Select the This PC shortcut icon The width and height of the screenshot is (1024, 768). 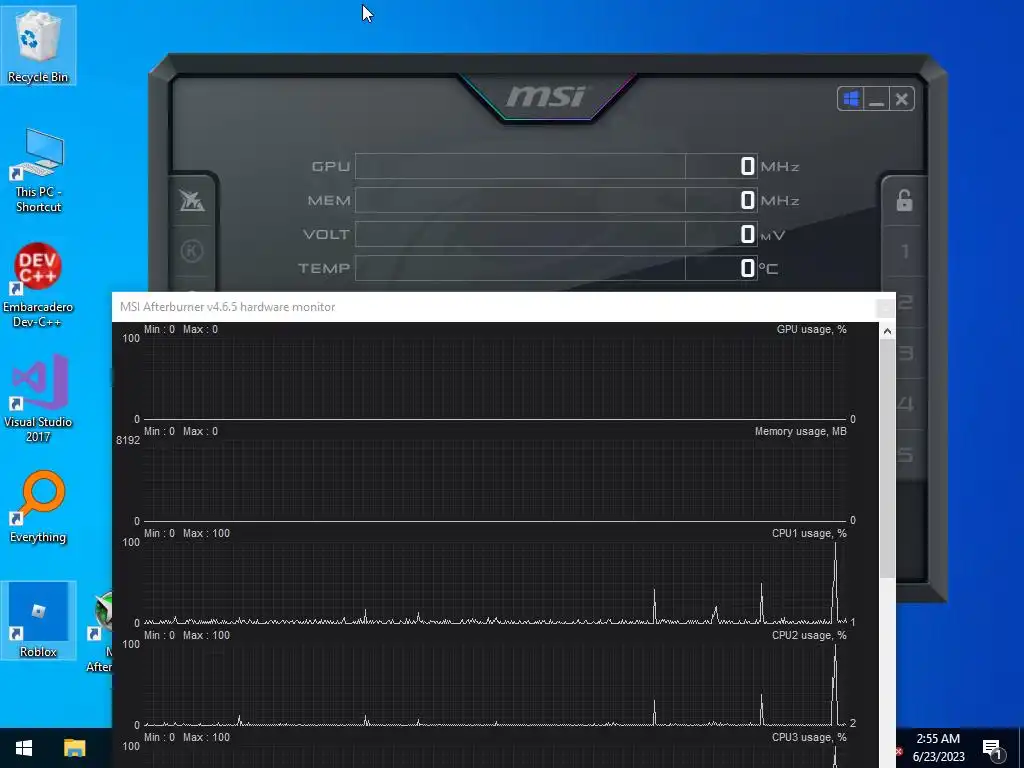pos(38,170)
